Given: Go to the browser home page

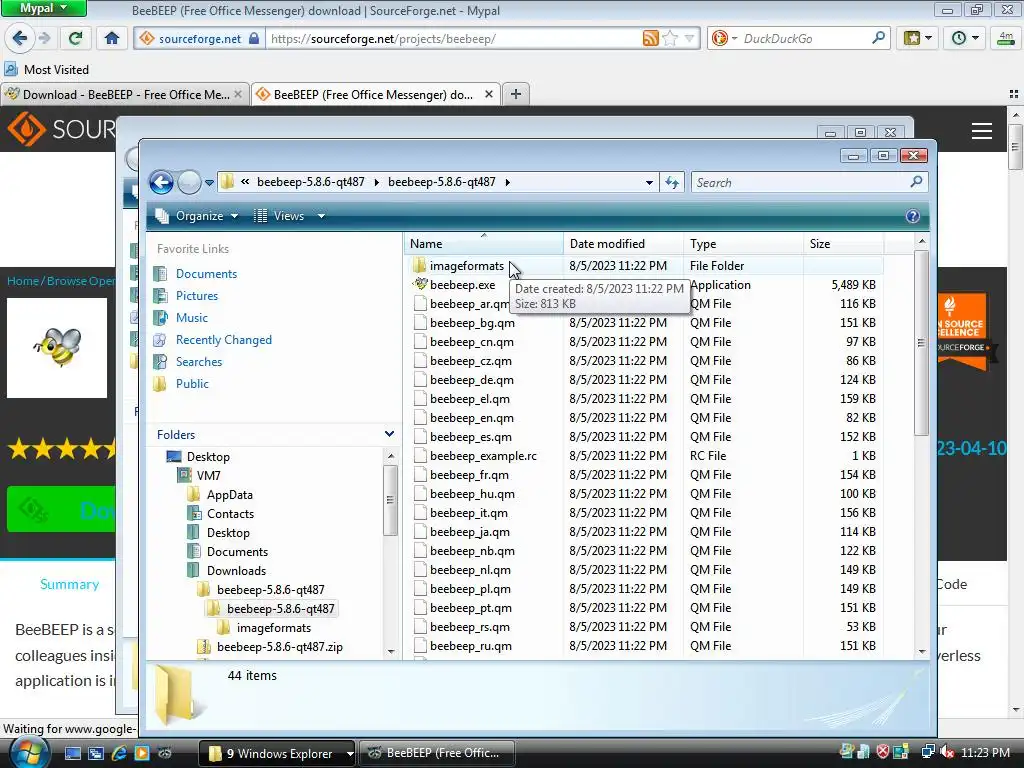Looking at the screenshot, I should (112, 39).
